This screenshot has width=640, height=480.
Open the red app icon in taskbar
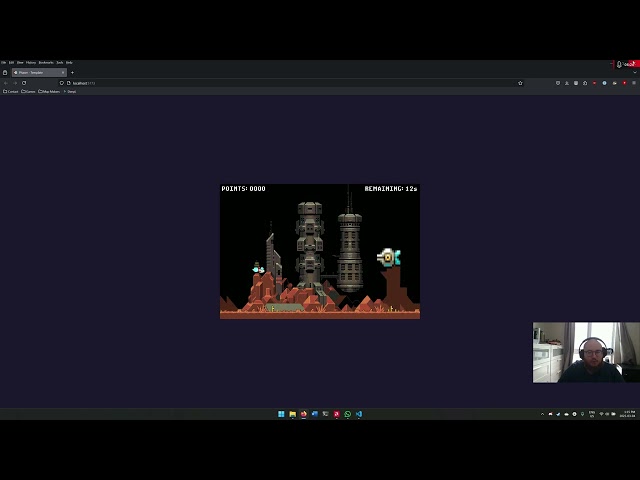[x=337, y=414]
